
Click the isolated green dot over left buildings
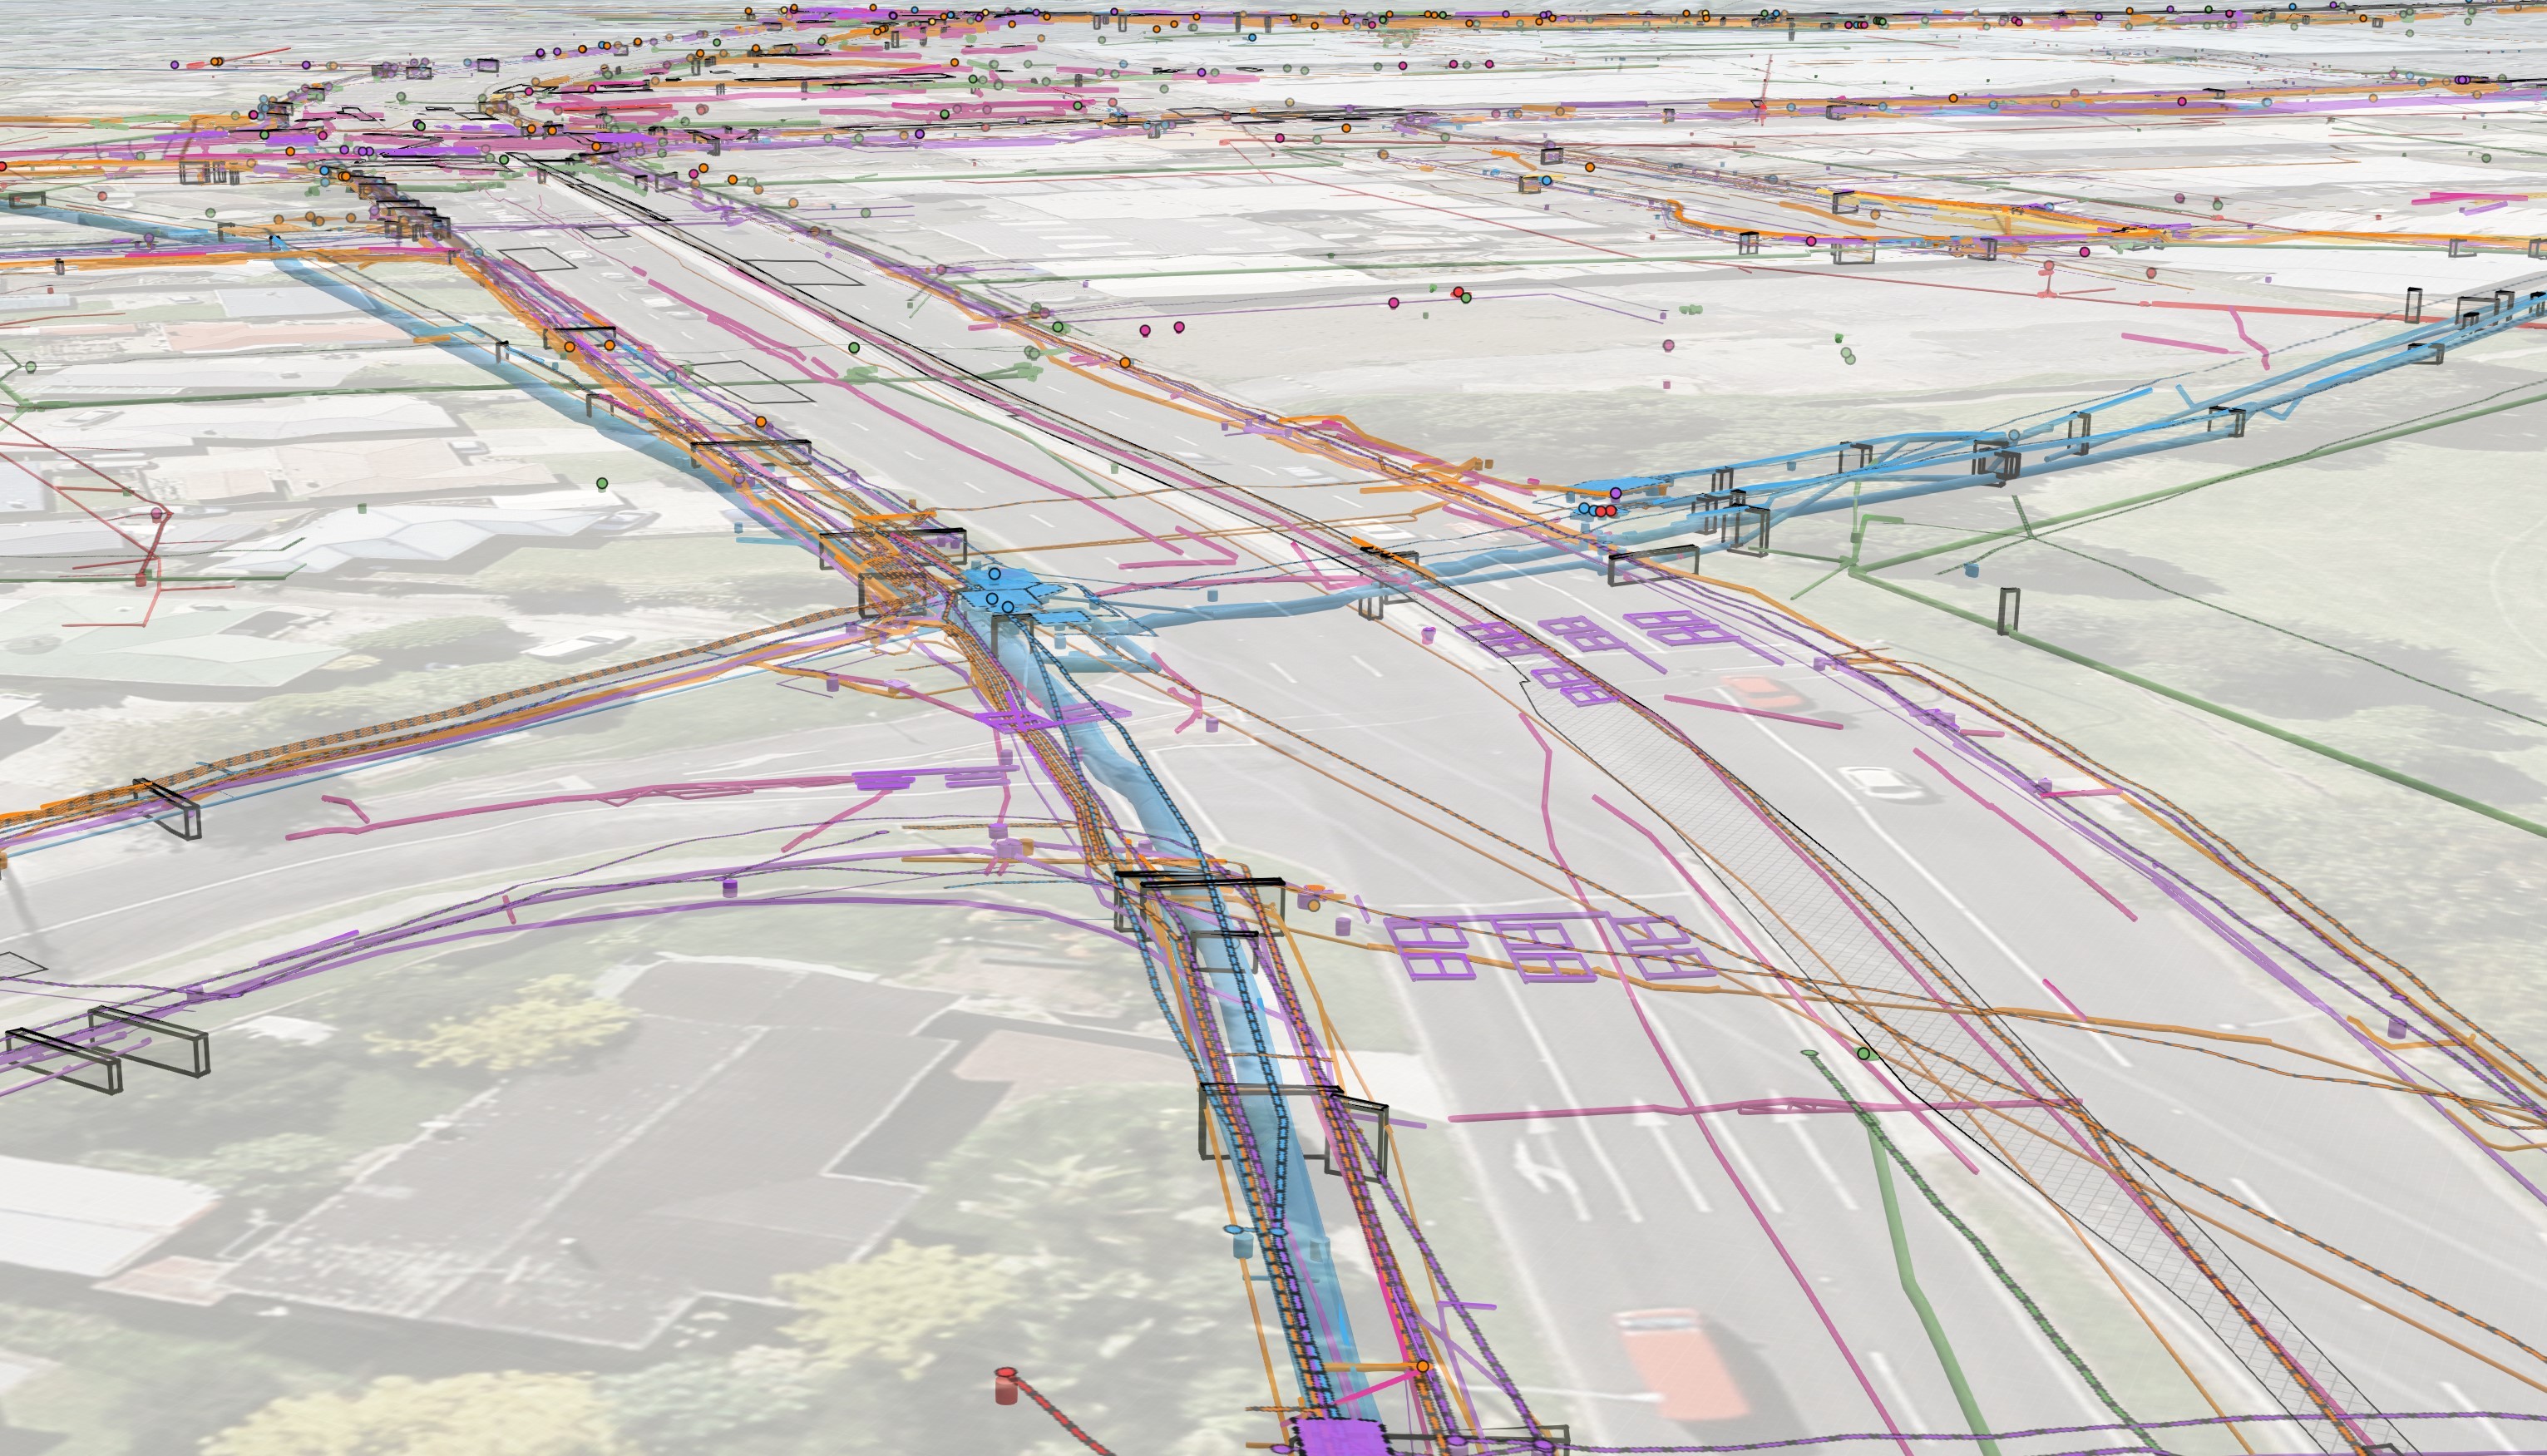(602, 484)
